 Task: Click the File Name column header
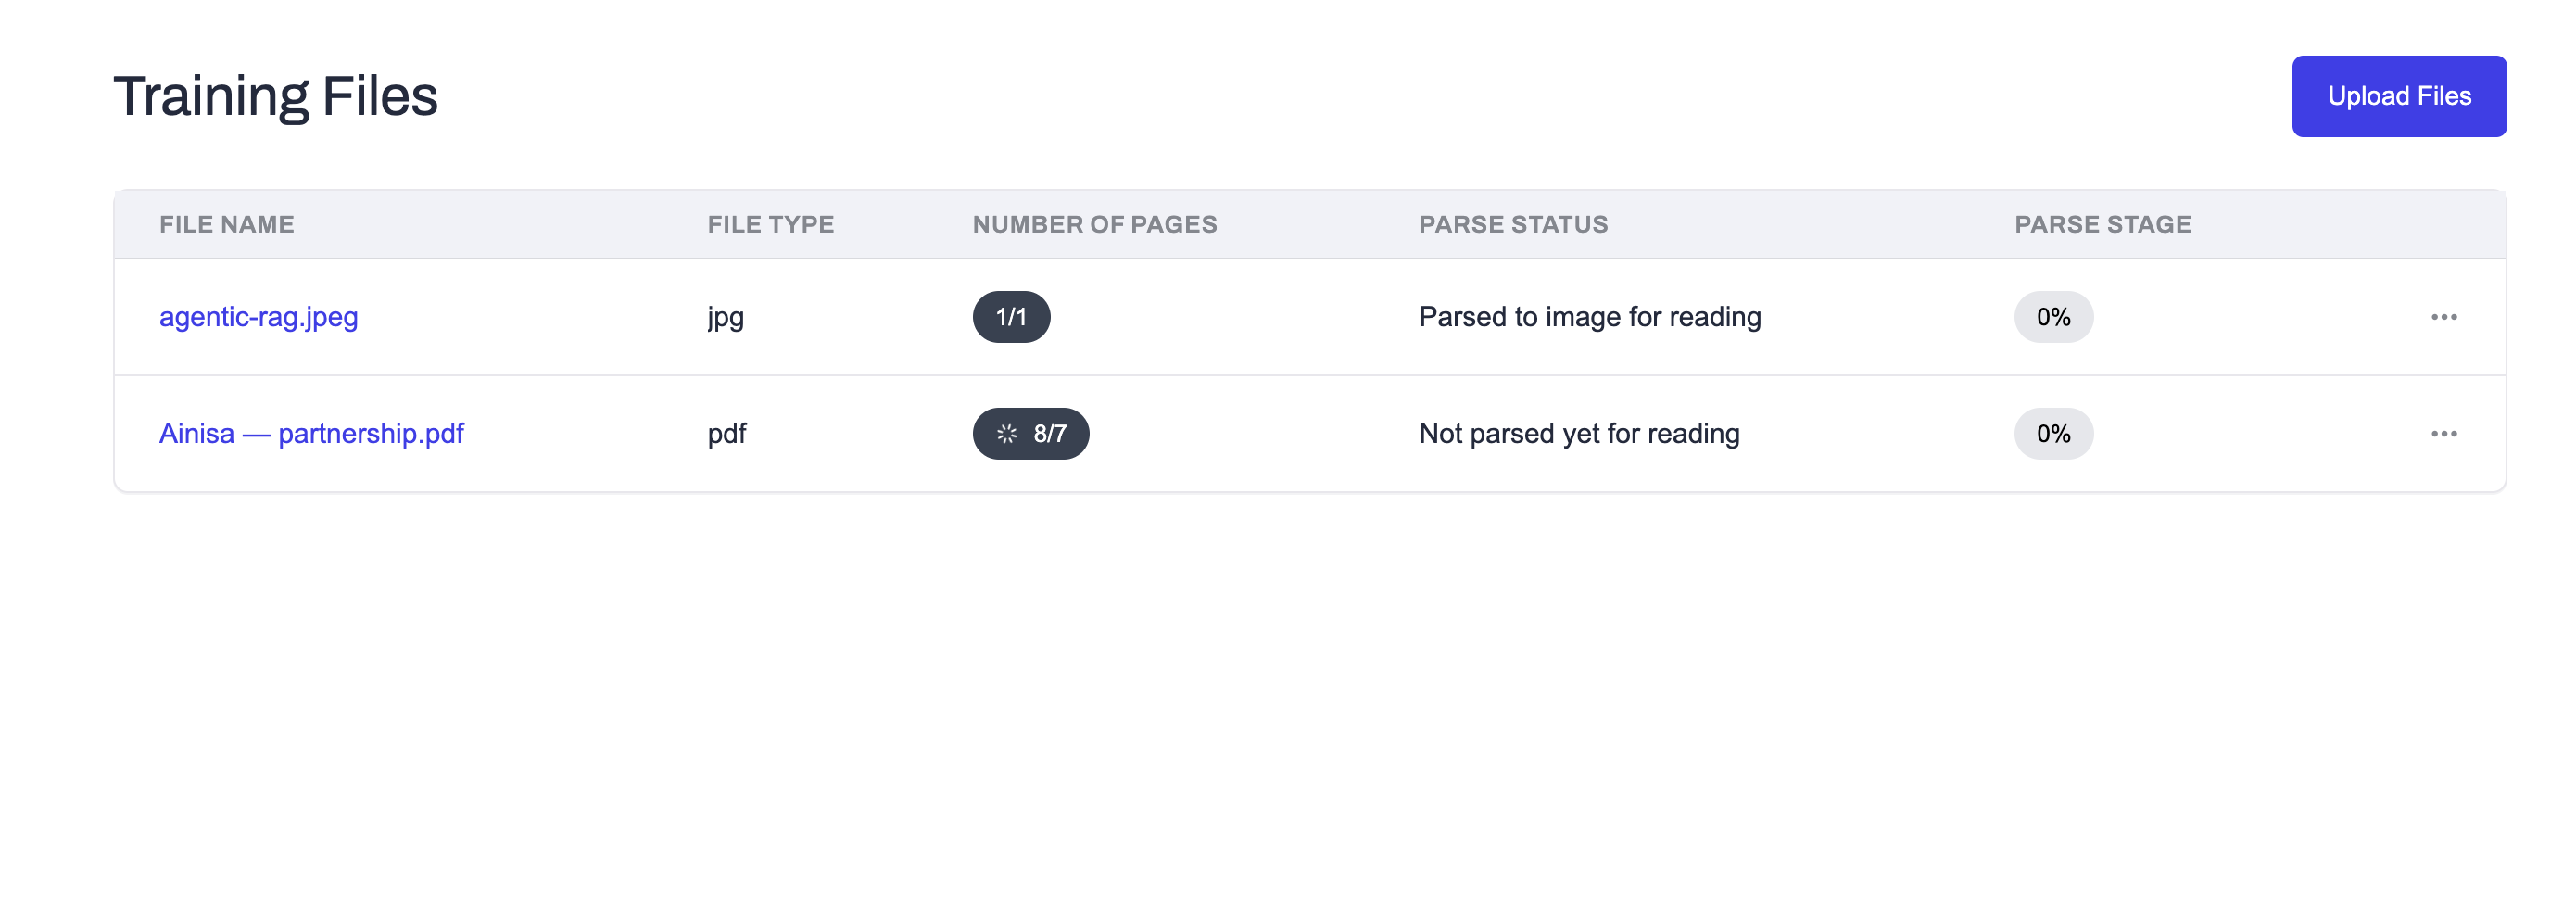coord(226,224)
